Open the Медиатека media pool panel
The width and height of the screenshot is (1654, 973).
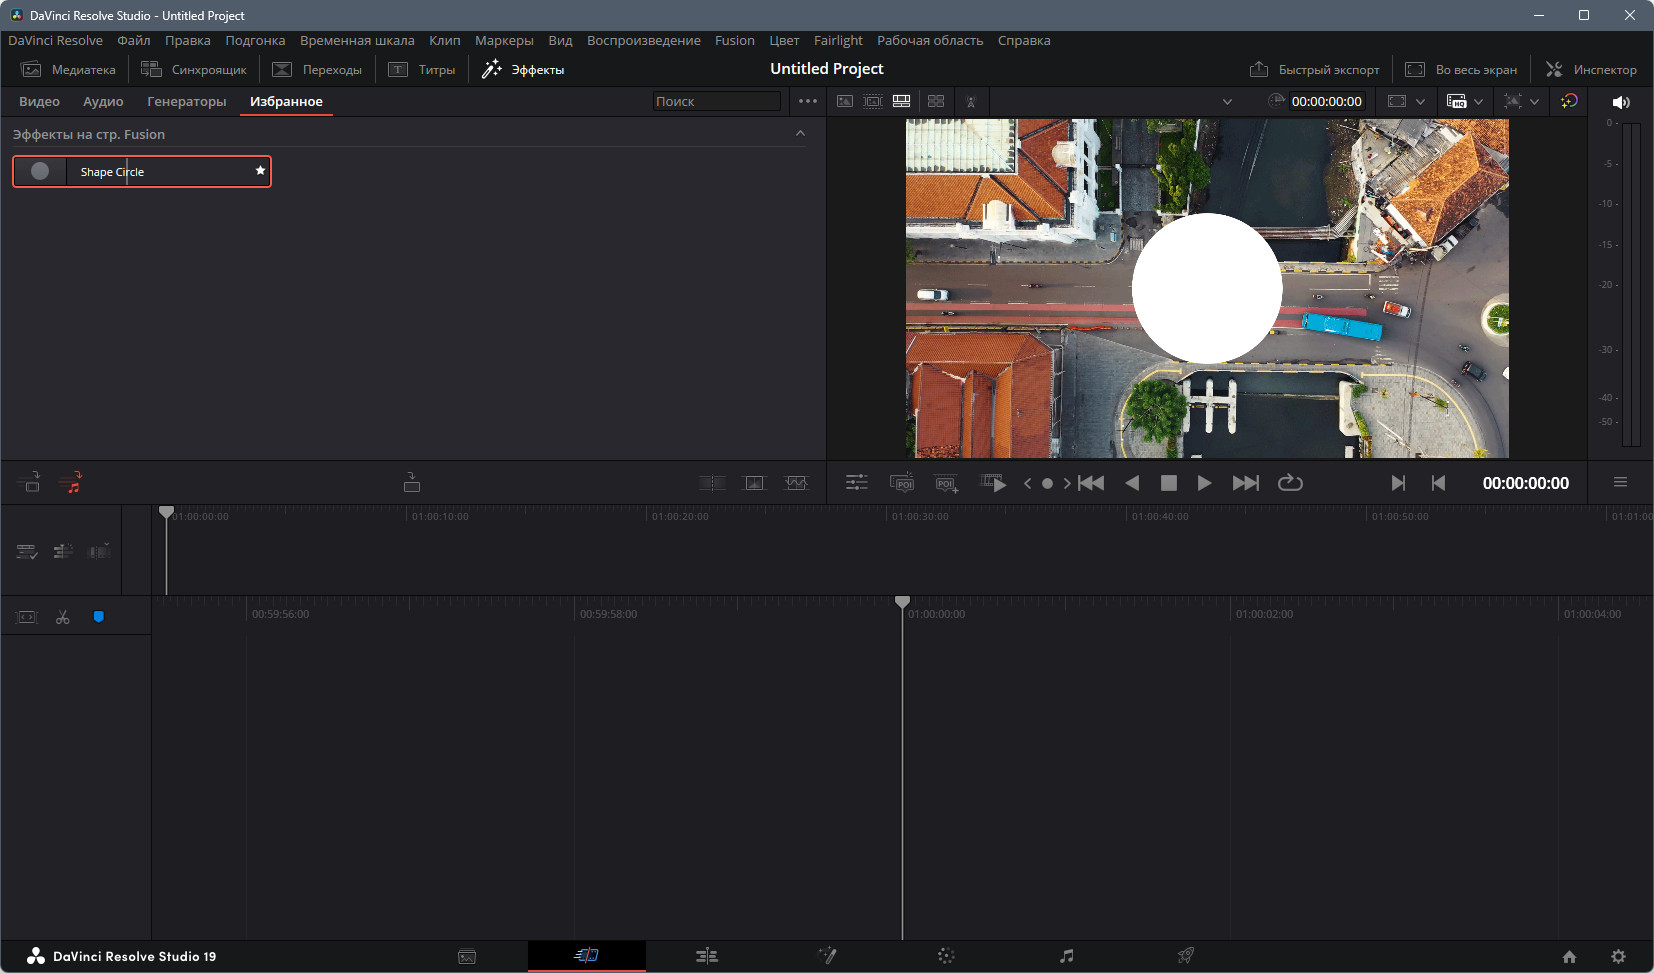[69, 69]
